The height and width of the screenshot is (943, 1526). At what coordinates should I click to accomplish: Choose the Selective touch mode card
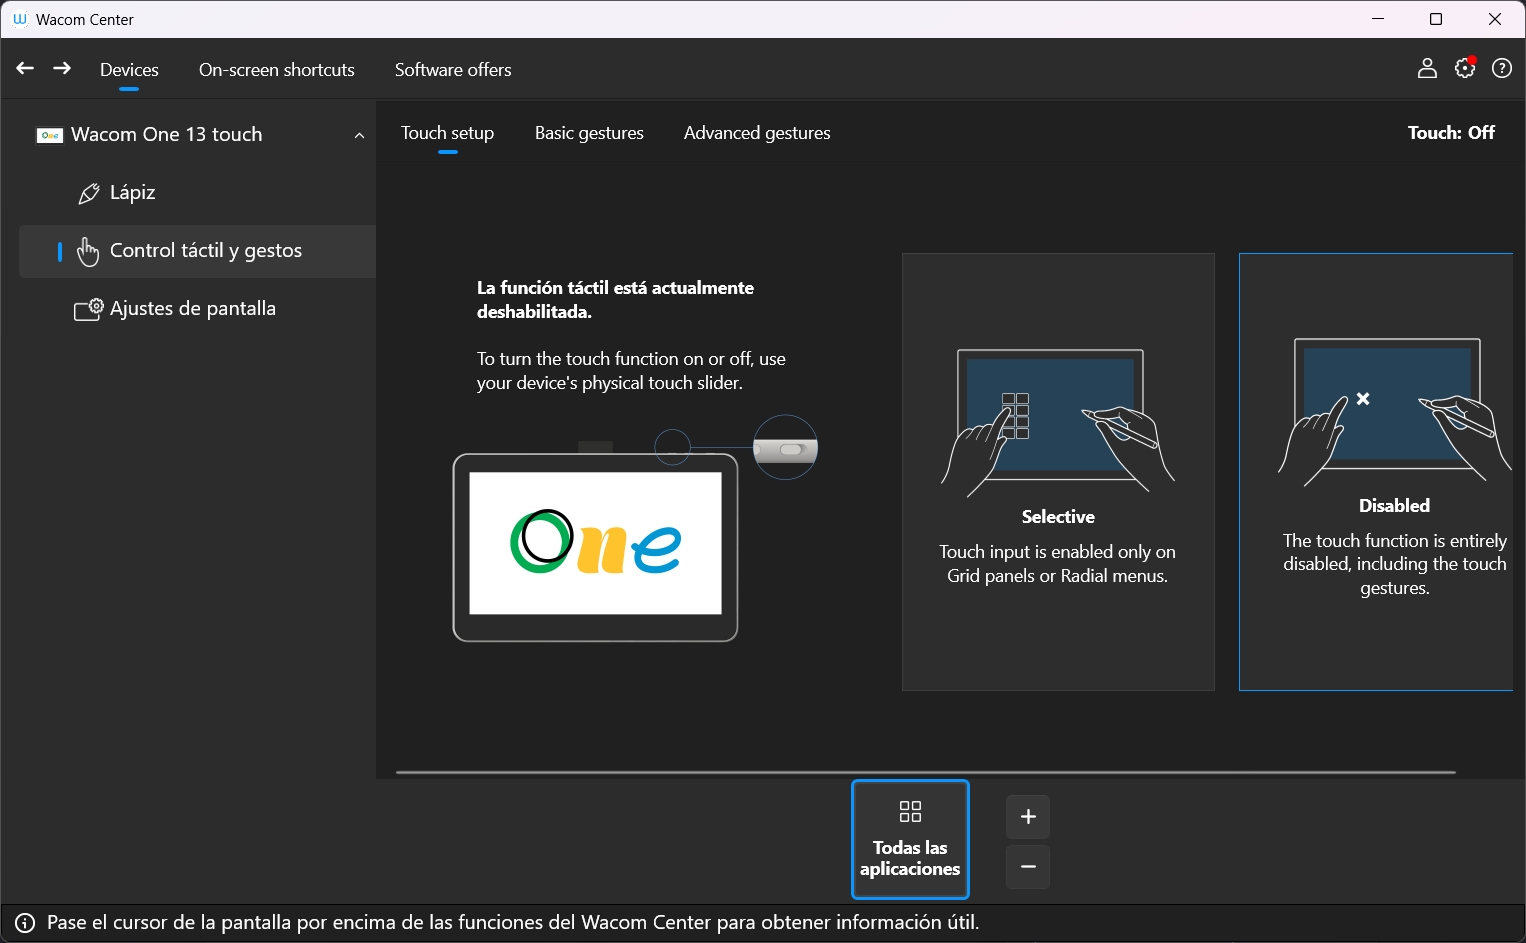tap(1057, 471)
